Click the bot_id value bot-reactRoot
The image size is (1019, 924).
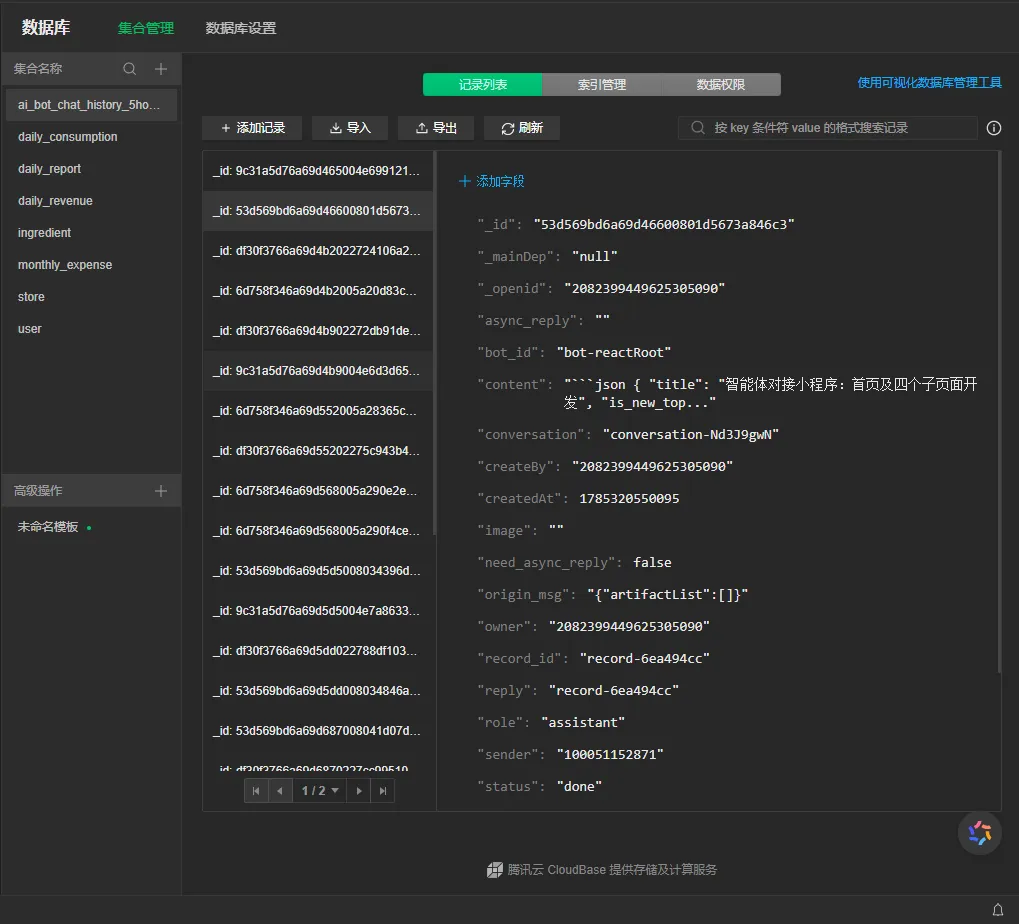[613, 352]
